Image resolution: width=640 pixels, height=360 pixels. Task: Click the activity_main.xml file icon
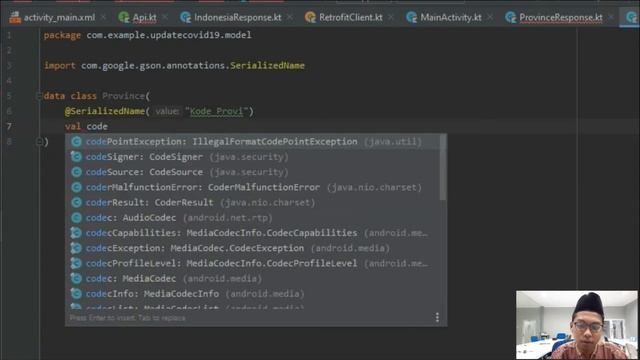[15, 17]
